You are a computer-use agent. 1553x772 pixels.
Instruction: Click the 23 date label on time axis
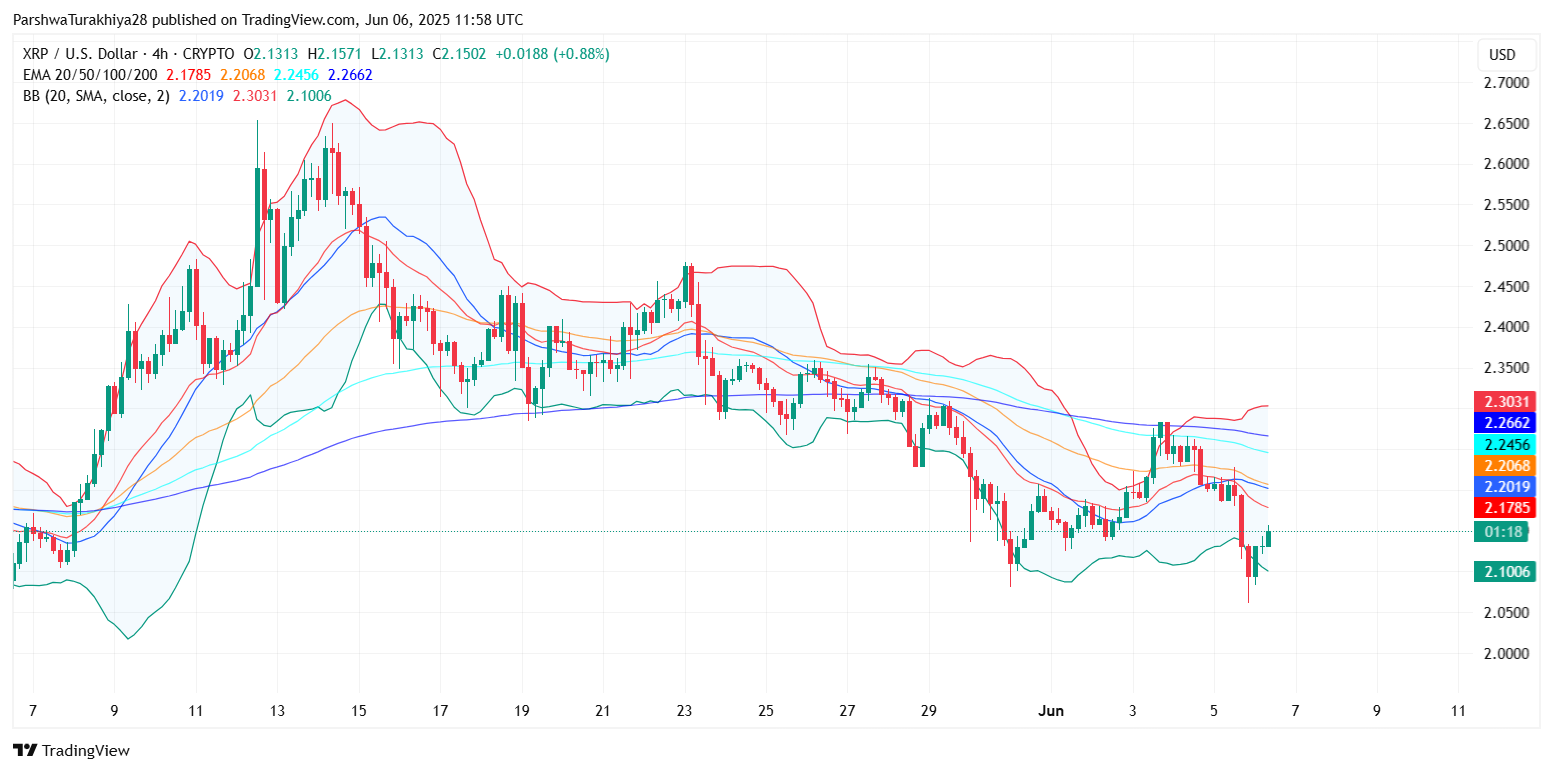coord(685,711)
